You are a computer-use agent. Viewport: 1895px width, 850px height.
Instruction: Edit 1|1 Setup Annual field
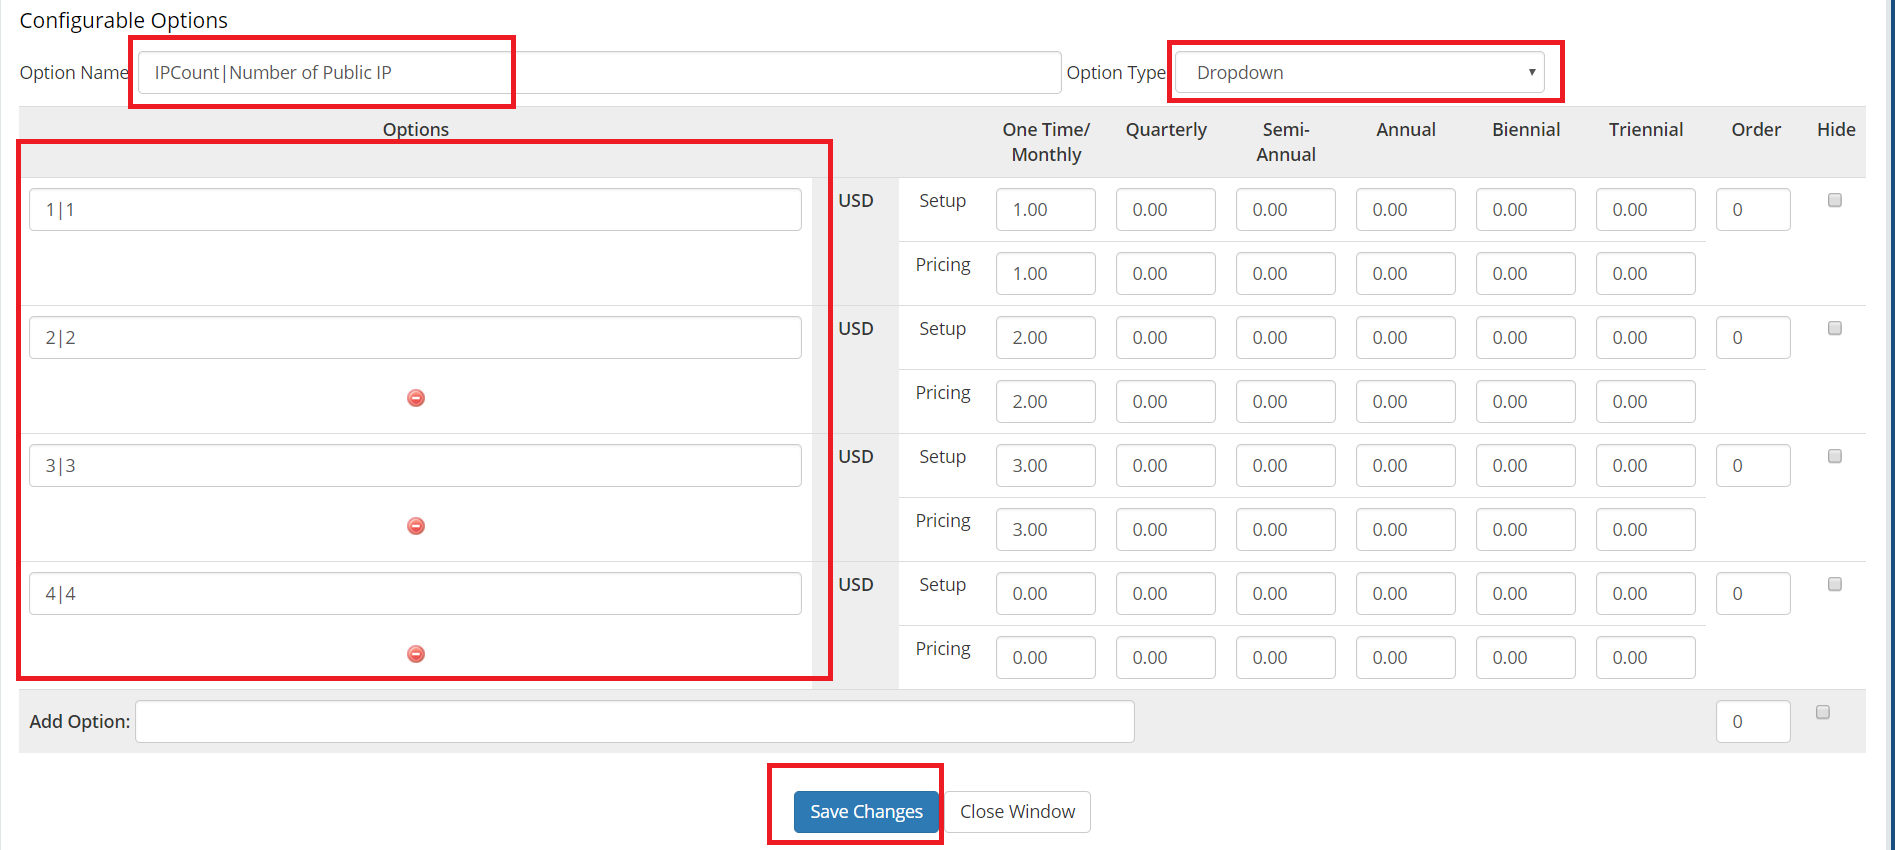pos(1406,210)
